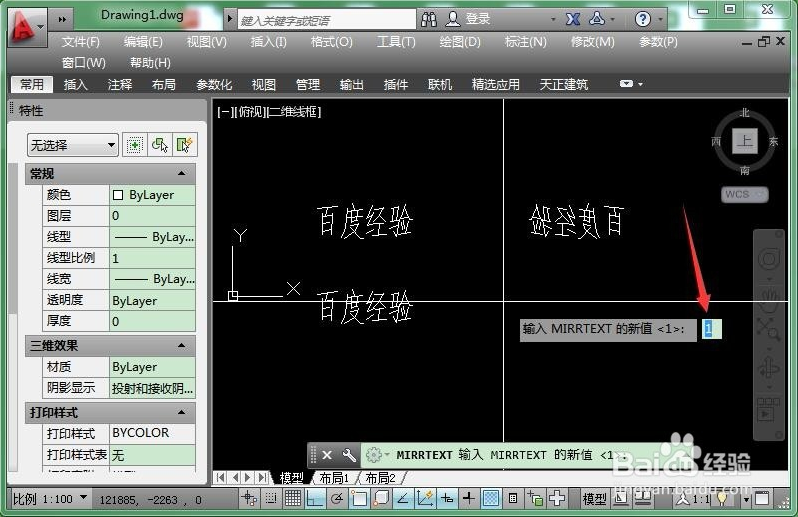Screen dimensions: 798x517
Task: Open the 文件(F) menu
Action: (x=80, y=42)
